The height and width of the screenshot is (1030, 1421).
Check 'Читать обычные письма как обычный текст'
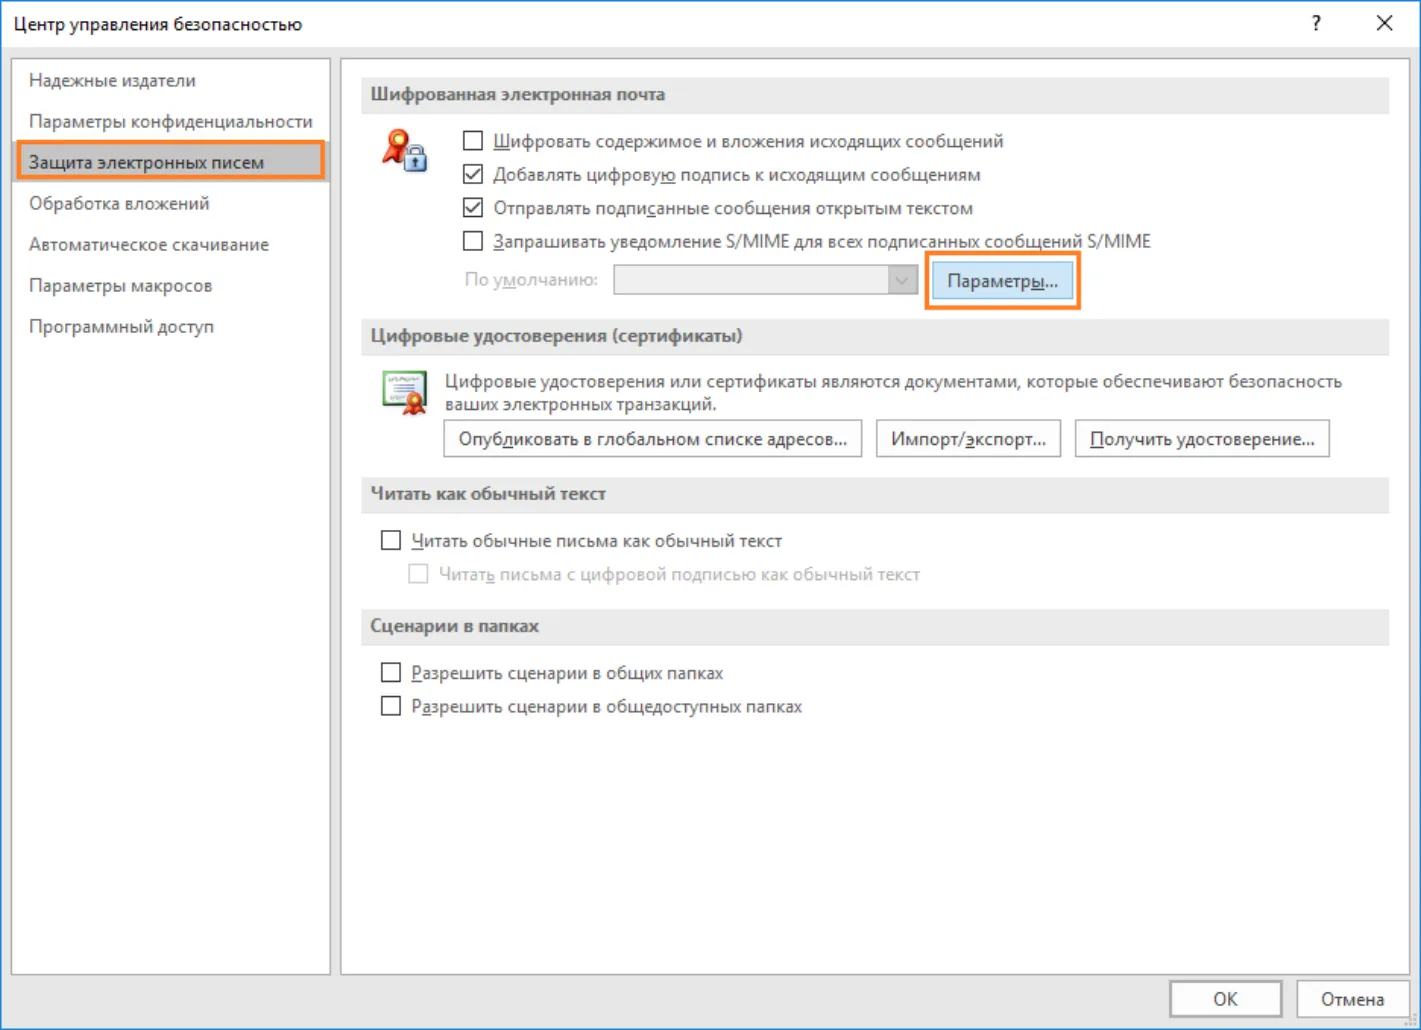click(391, 541)
